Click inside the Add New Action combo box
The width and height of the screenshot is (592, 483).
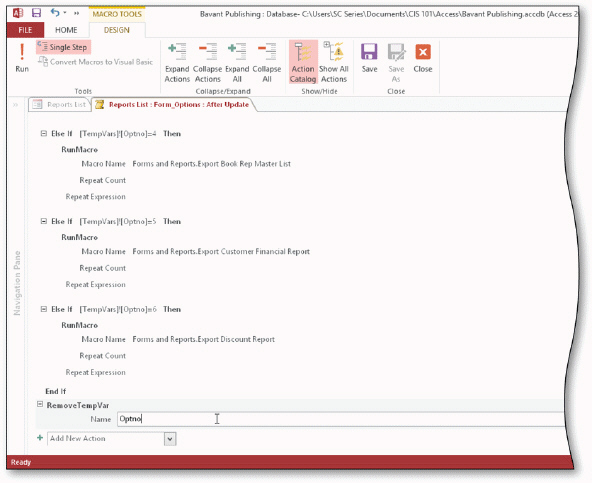106,439
